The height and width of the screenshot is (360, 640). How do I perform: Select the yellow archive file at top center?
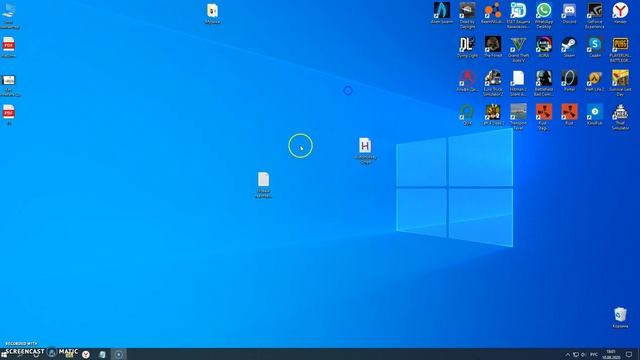(x=212, y=13)
